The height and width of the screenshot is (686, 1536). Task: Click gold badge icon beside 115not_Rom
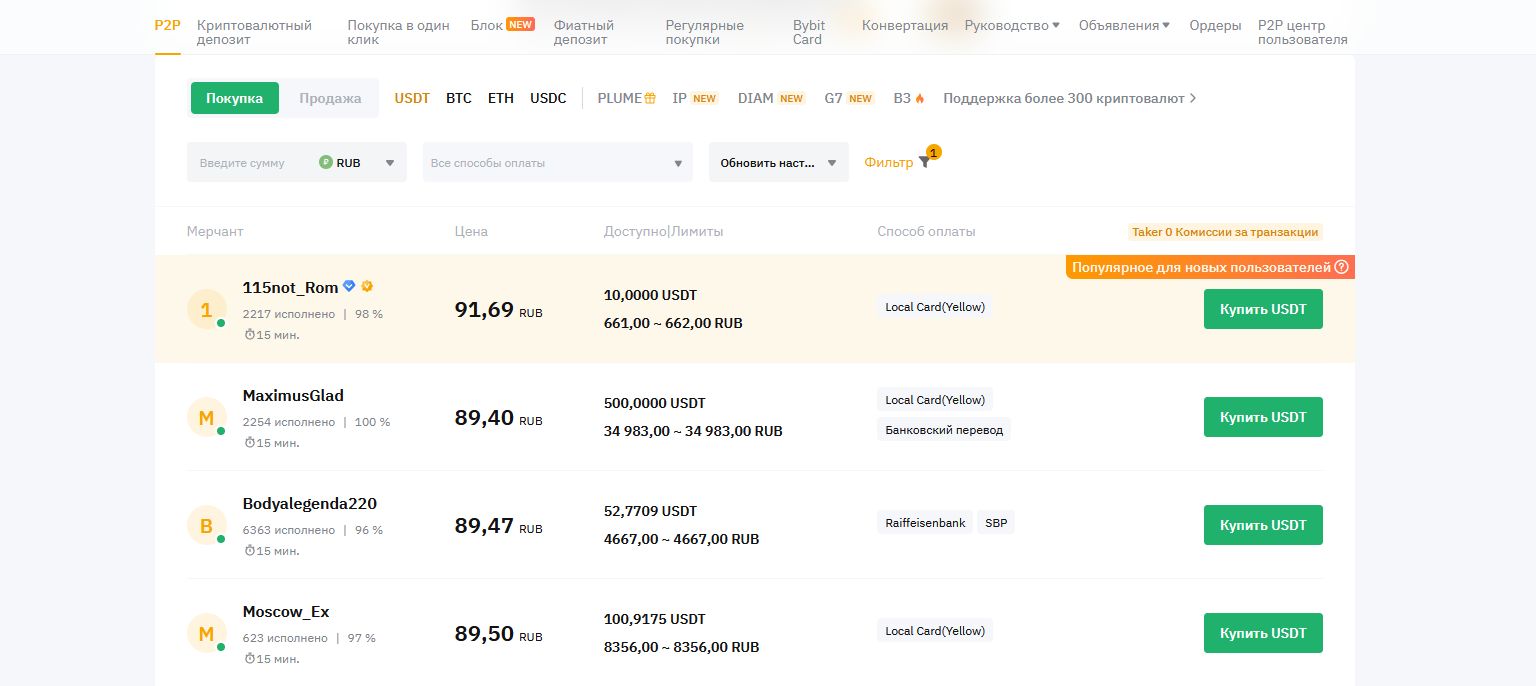coord(367,286)
